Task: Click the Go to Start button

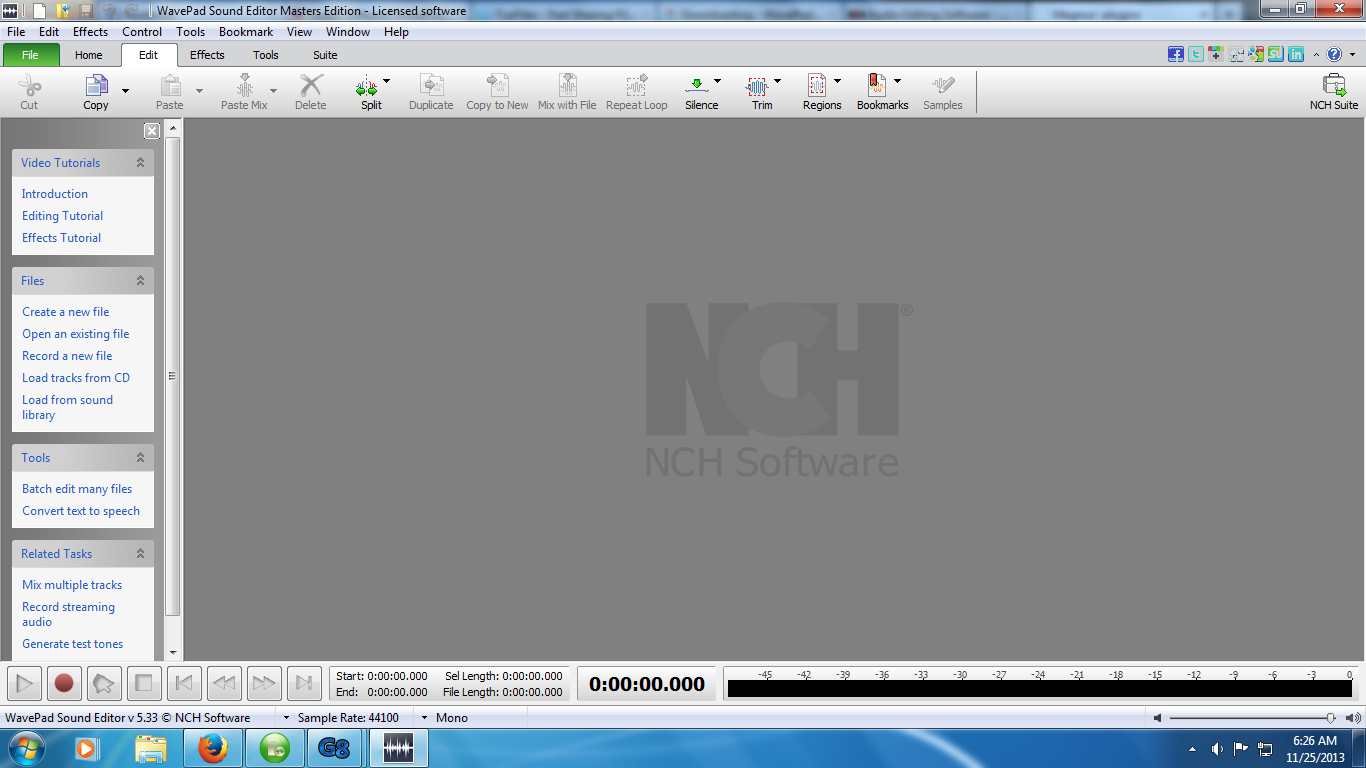Action: click(x=184, y=683)
